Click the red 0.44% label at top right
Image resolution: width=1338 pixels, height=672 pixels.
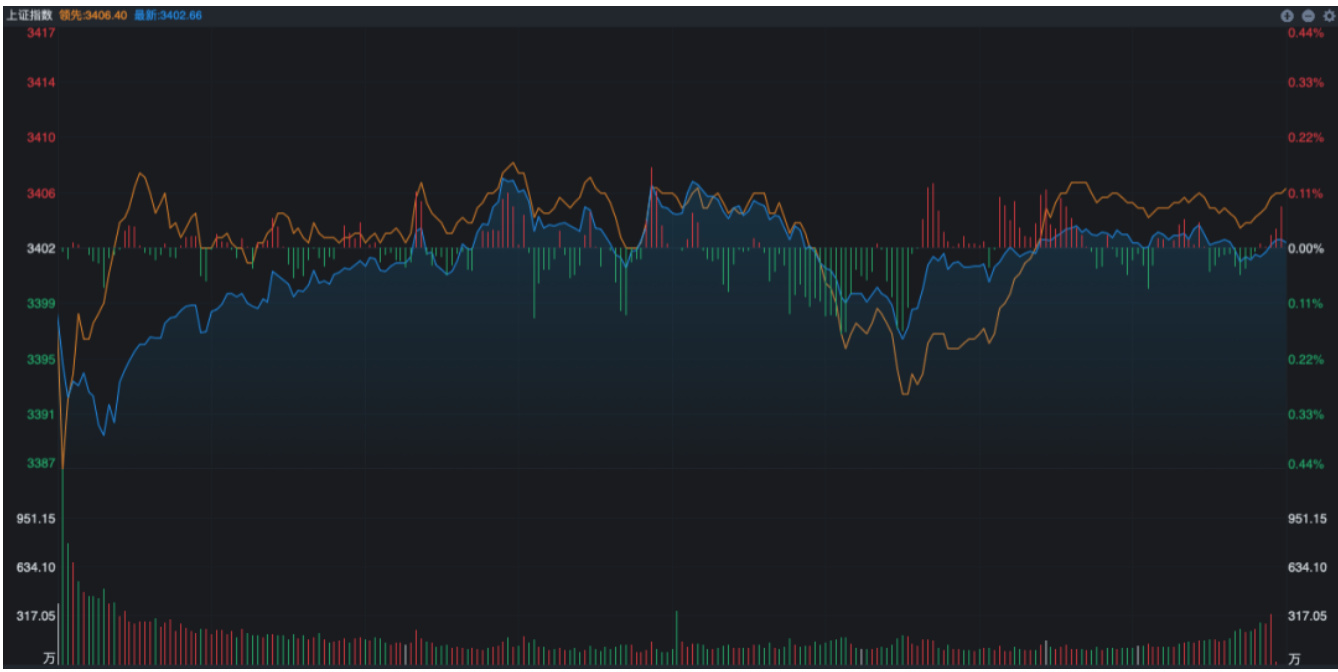click(1305, 33)
